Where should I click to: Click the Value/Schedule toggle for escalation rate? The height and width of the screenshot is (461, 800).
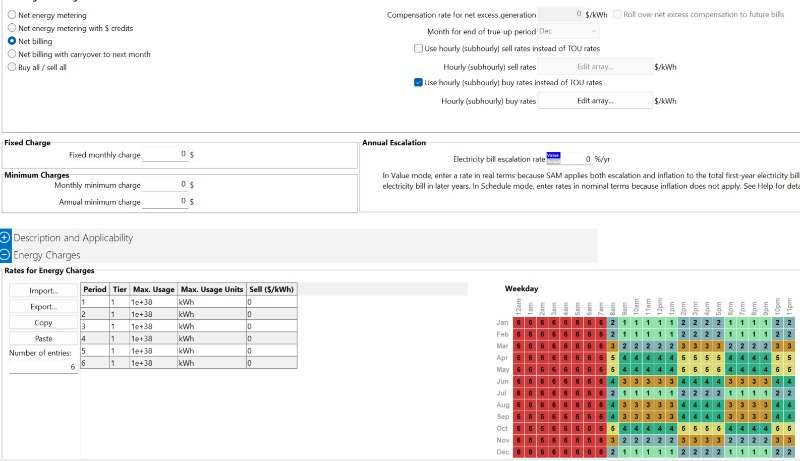[553, 156]
